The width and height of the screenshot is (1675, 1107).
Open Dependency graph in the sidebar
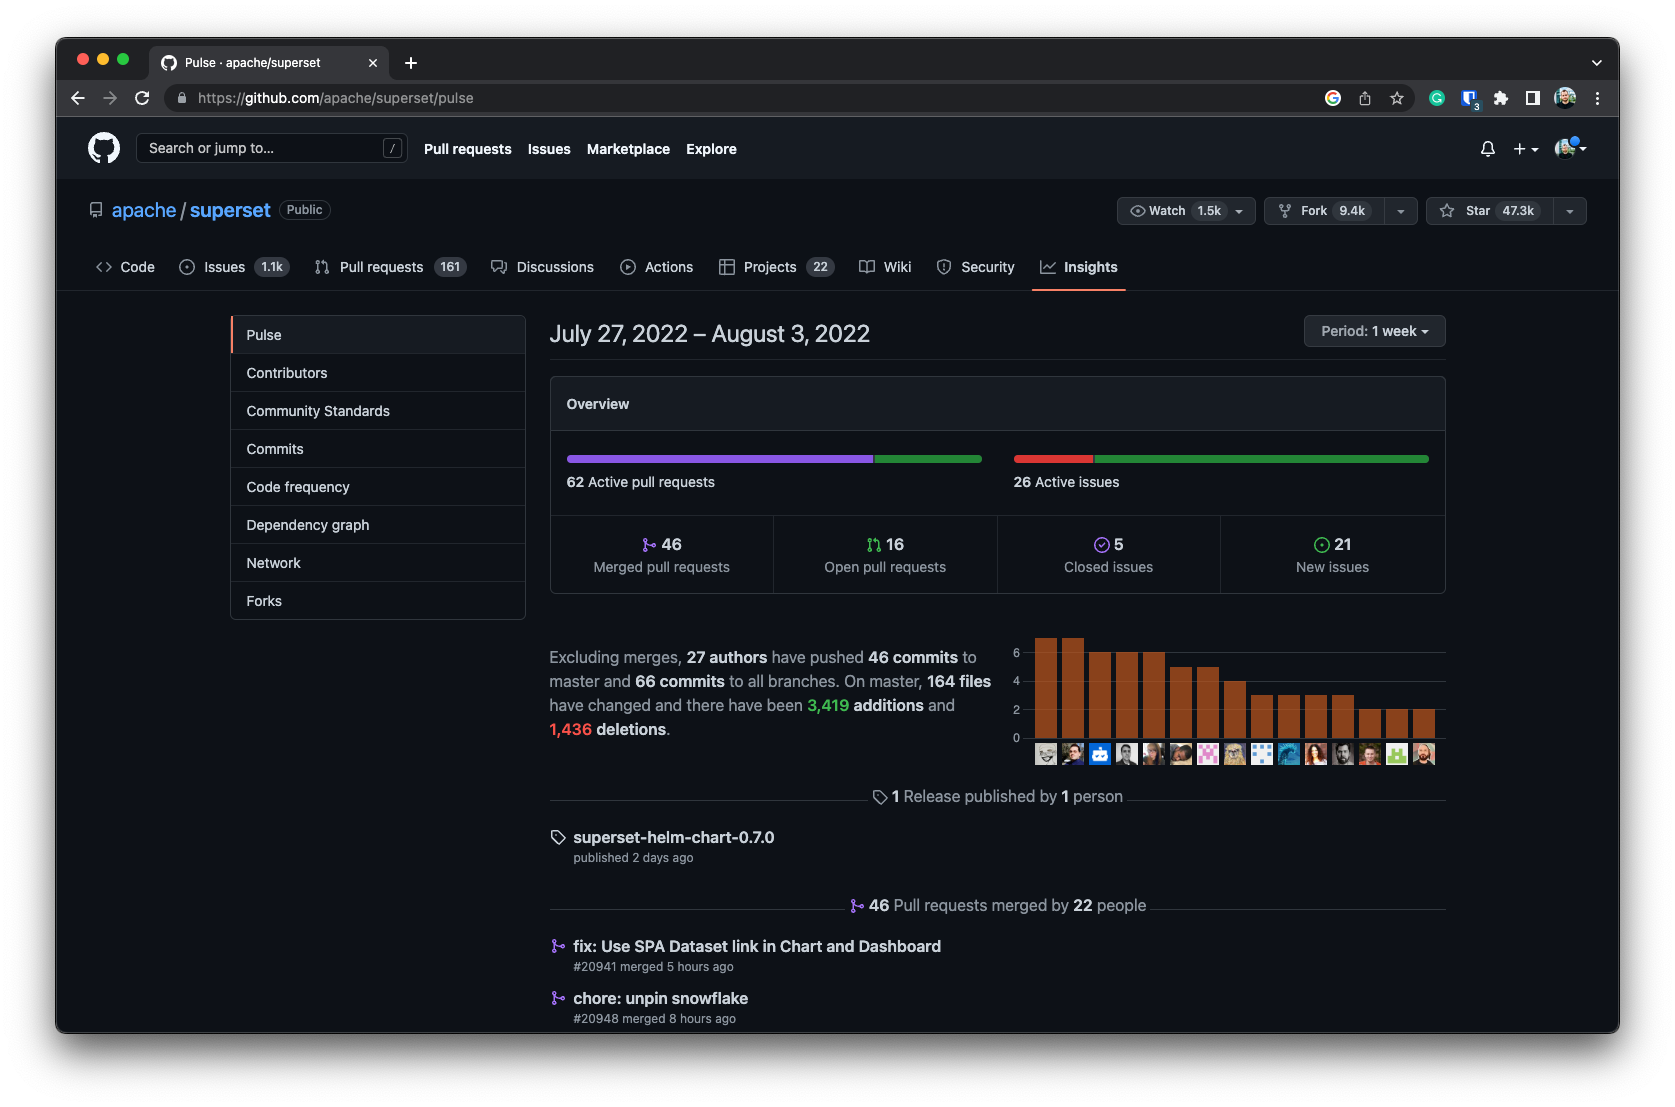point(378,525)
